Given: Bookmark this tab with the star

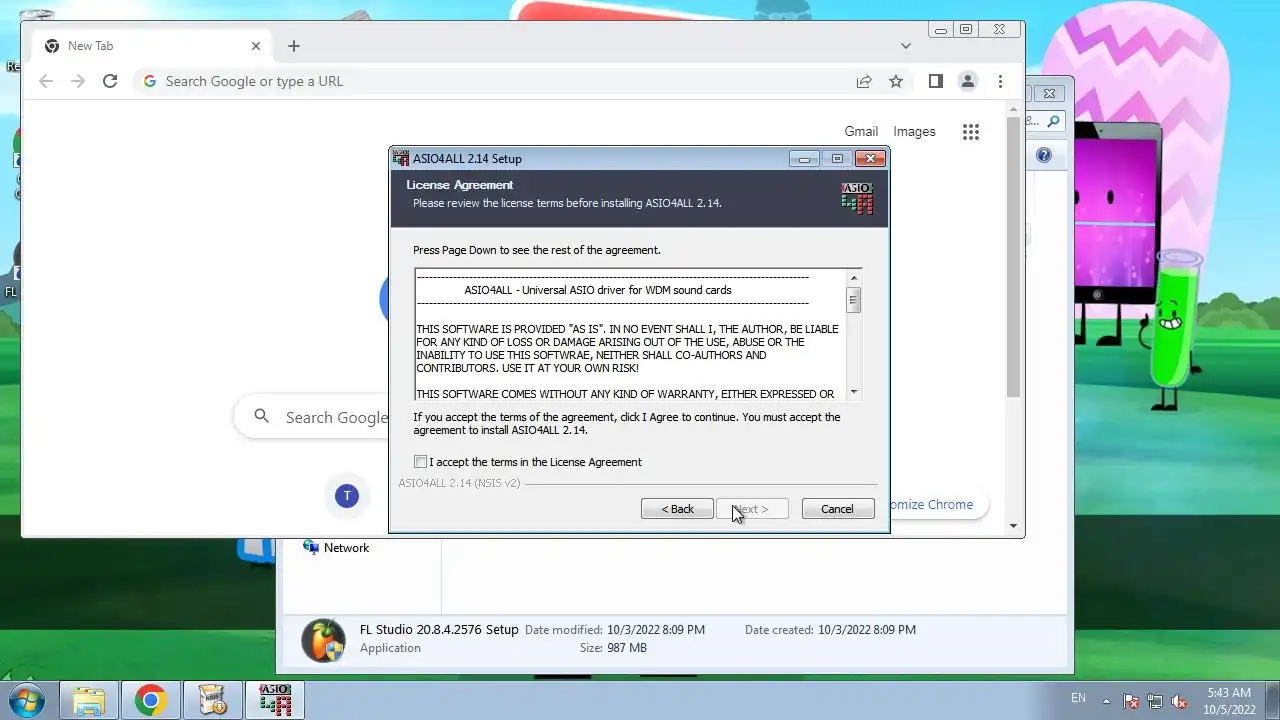Looking at the screenshot, I should coord(896,81).
